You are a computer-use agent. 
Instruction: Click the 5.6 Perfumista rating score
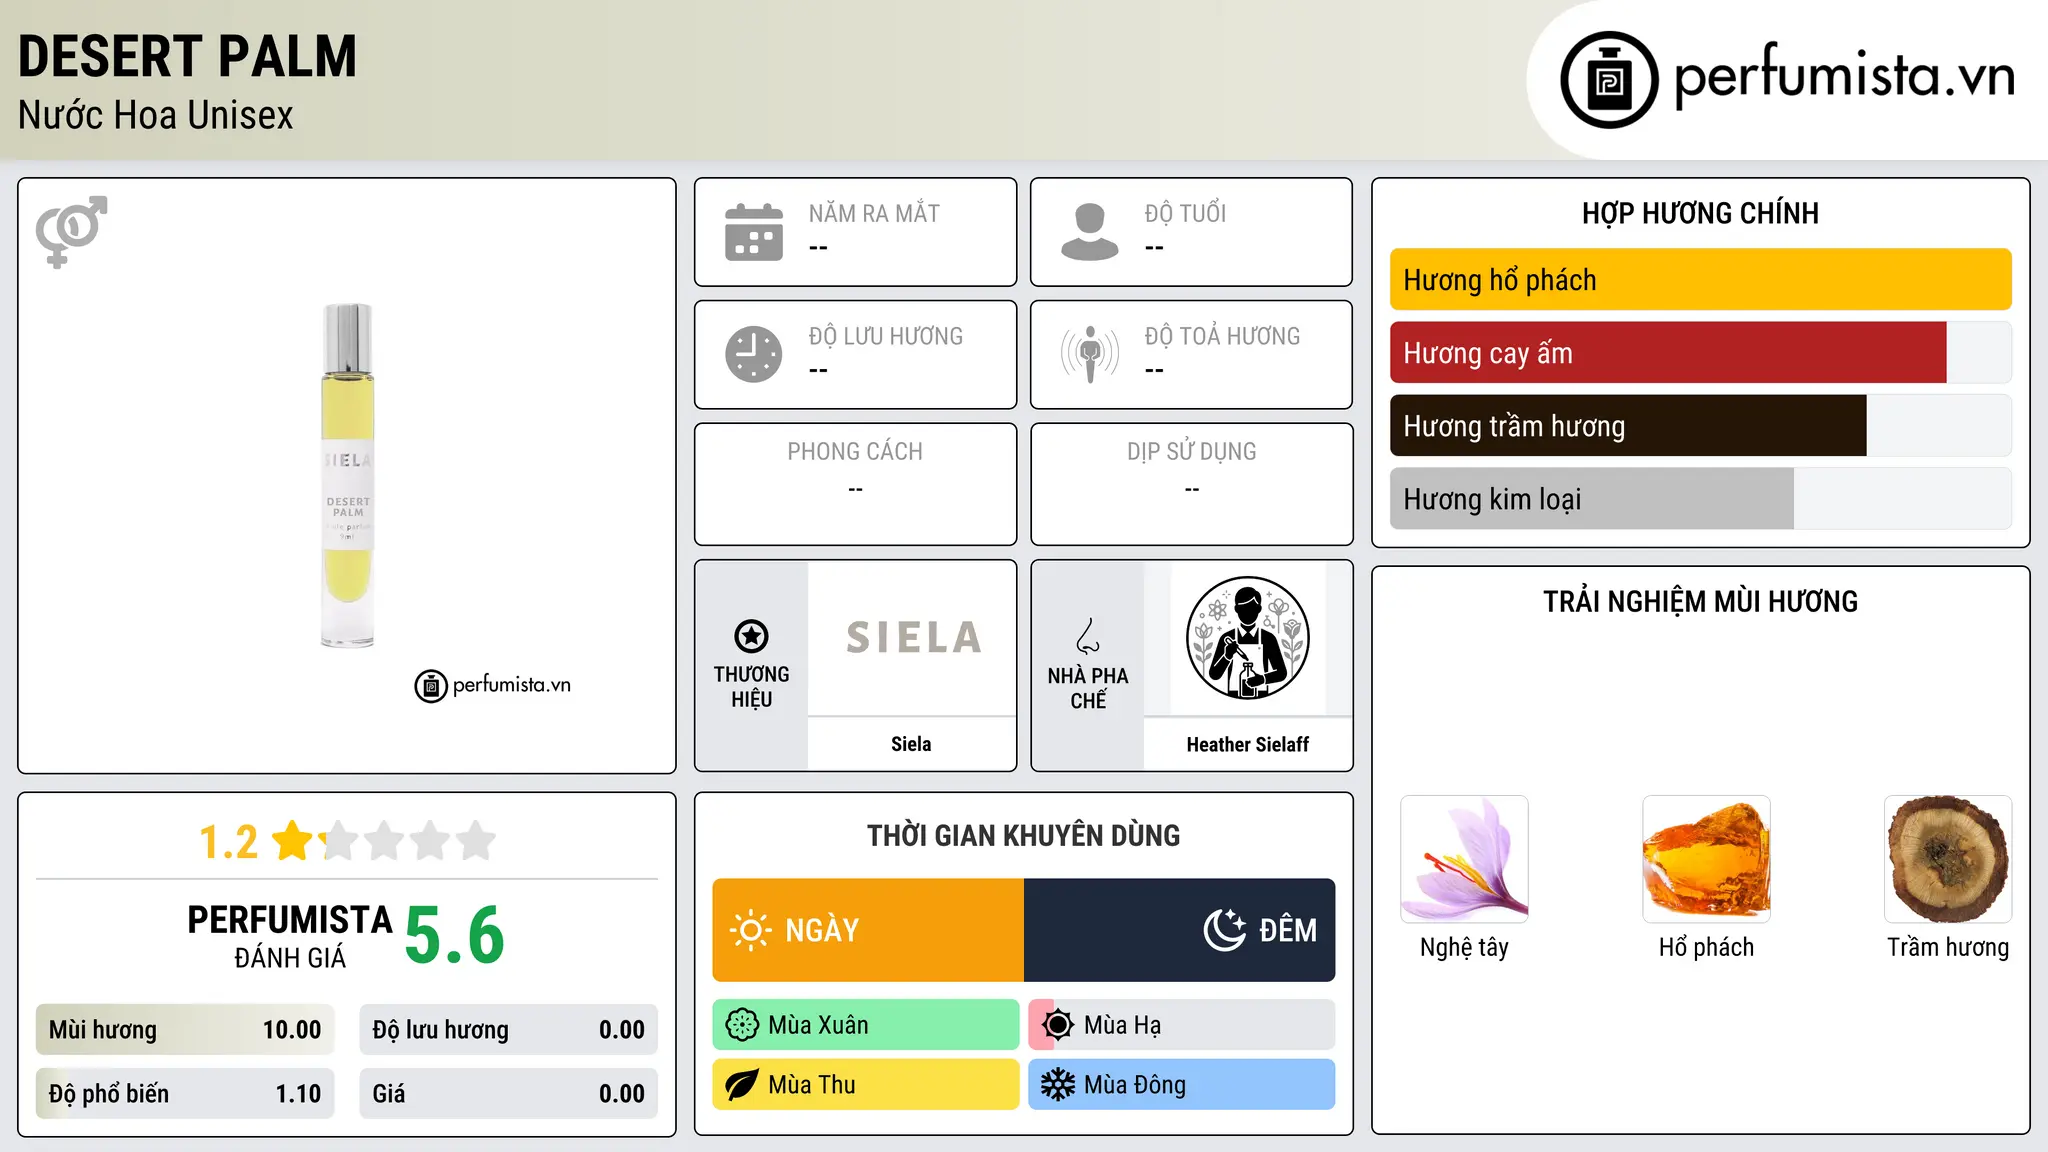tap(455, 935)
